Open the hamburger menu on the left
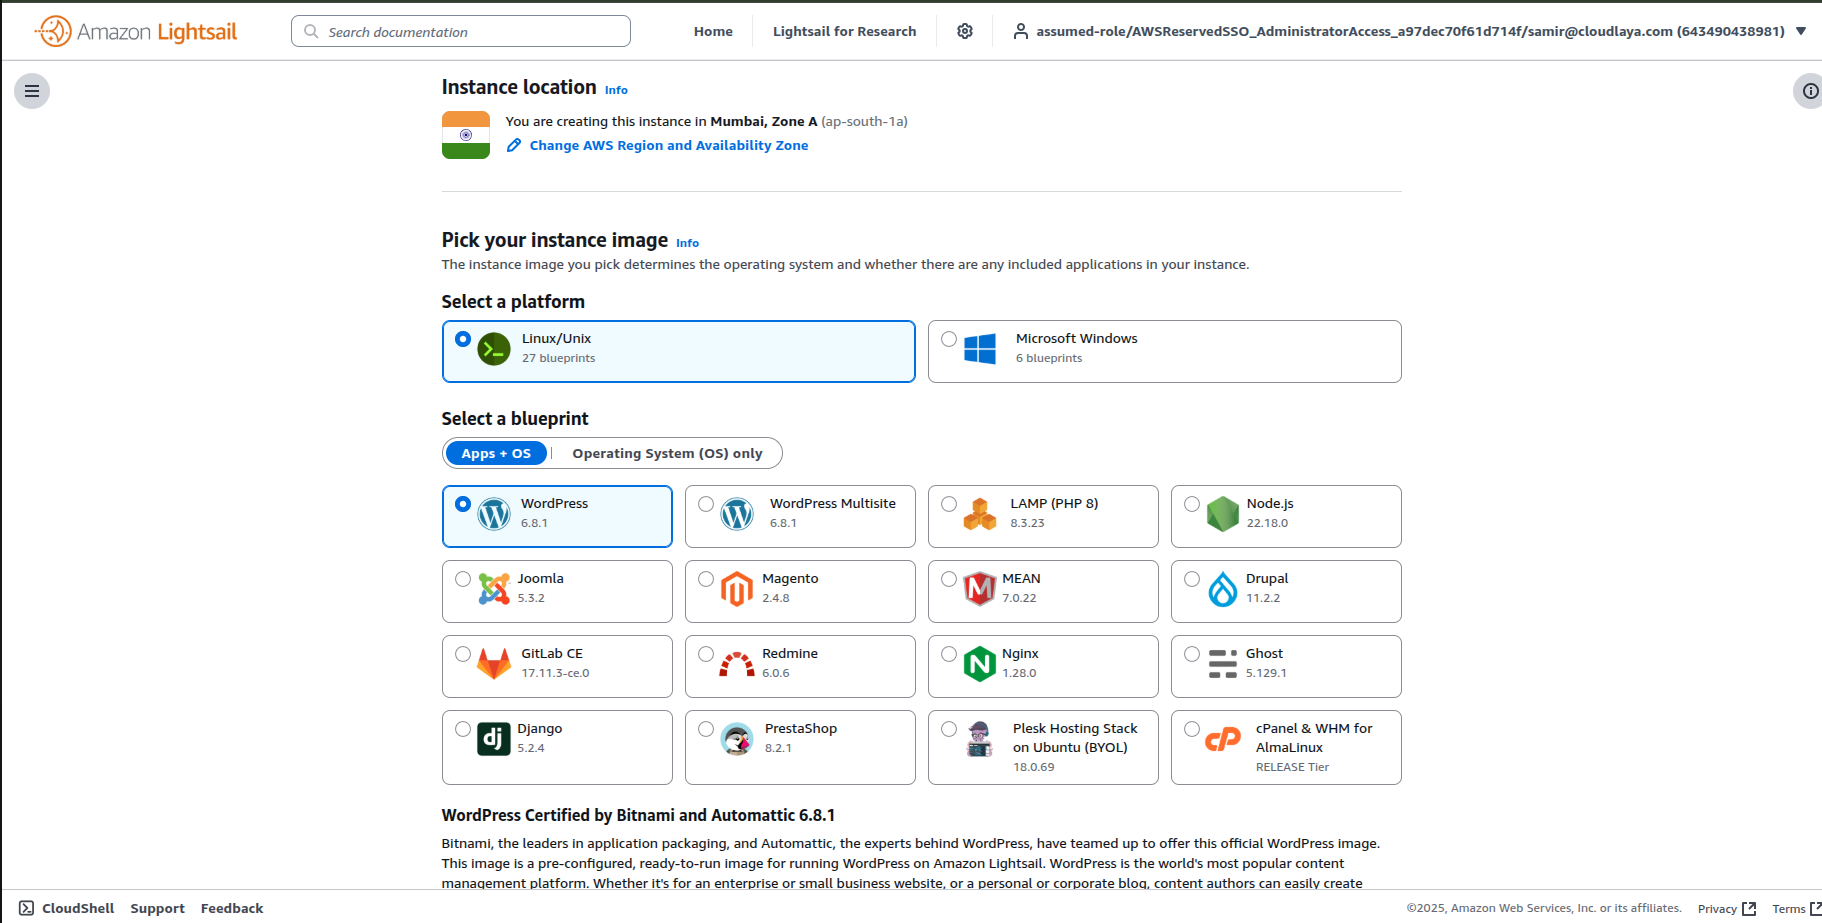1822x923 pixels. pyautogui.click(x=32, y=91)
